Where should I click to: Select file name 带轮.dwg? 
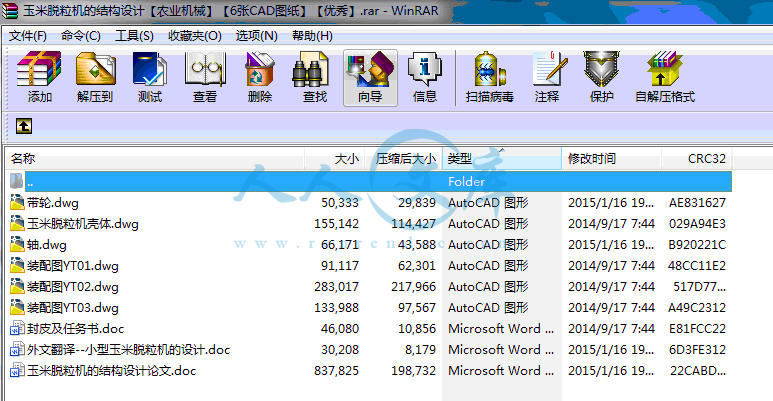click(53, 203)
